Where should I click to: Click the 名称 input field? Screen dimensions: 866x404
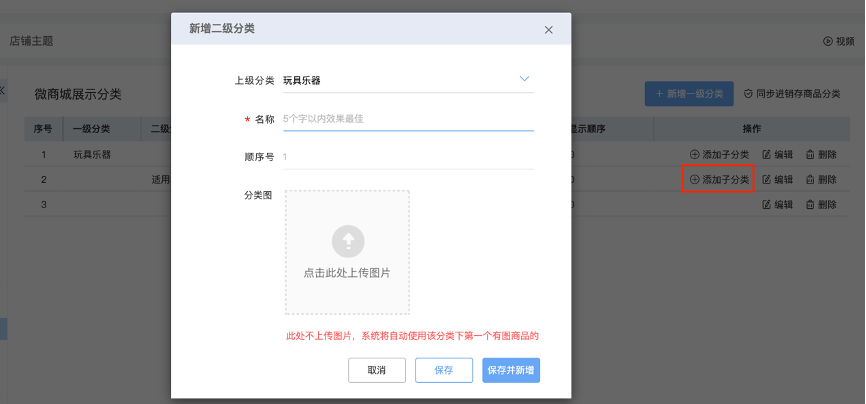tap(407, 119)
